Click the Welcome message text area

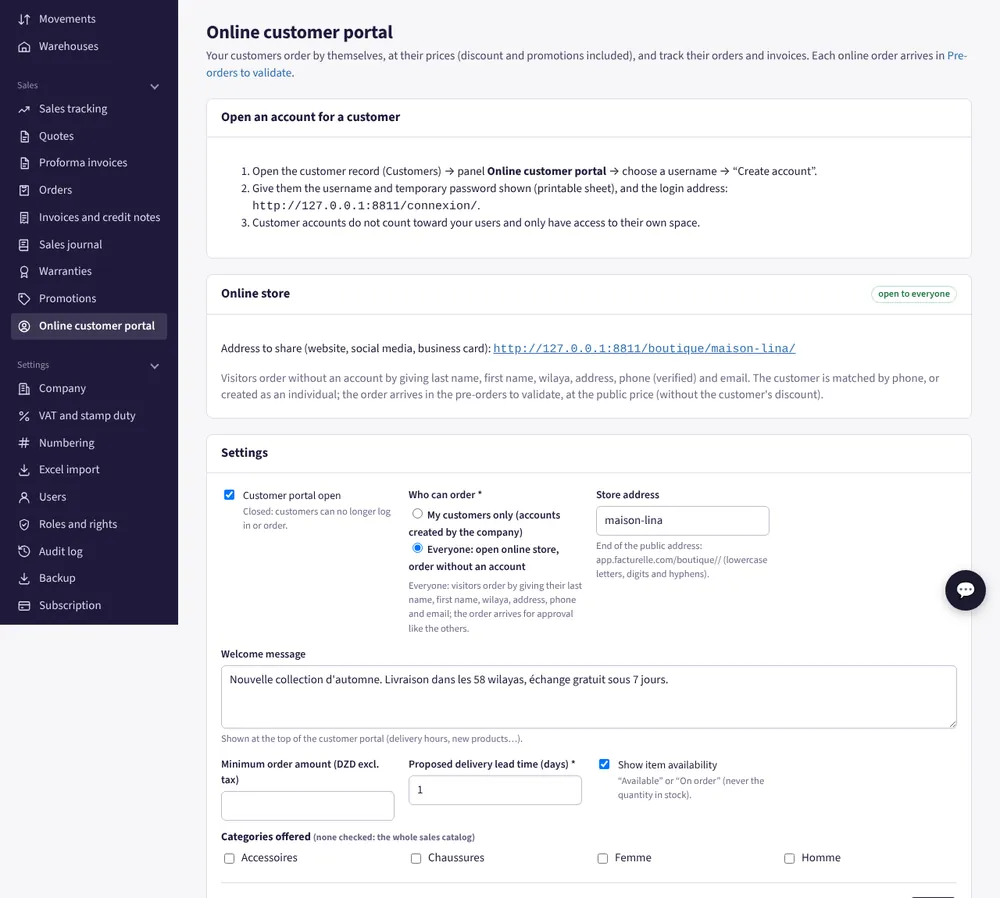[x=589, y=696]
